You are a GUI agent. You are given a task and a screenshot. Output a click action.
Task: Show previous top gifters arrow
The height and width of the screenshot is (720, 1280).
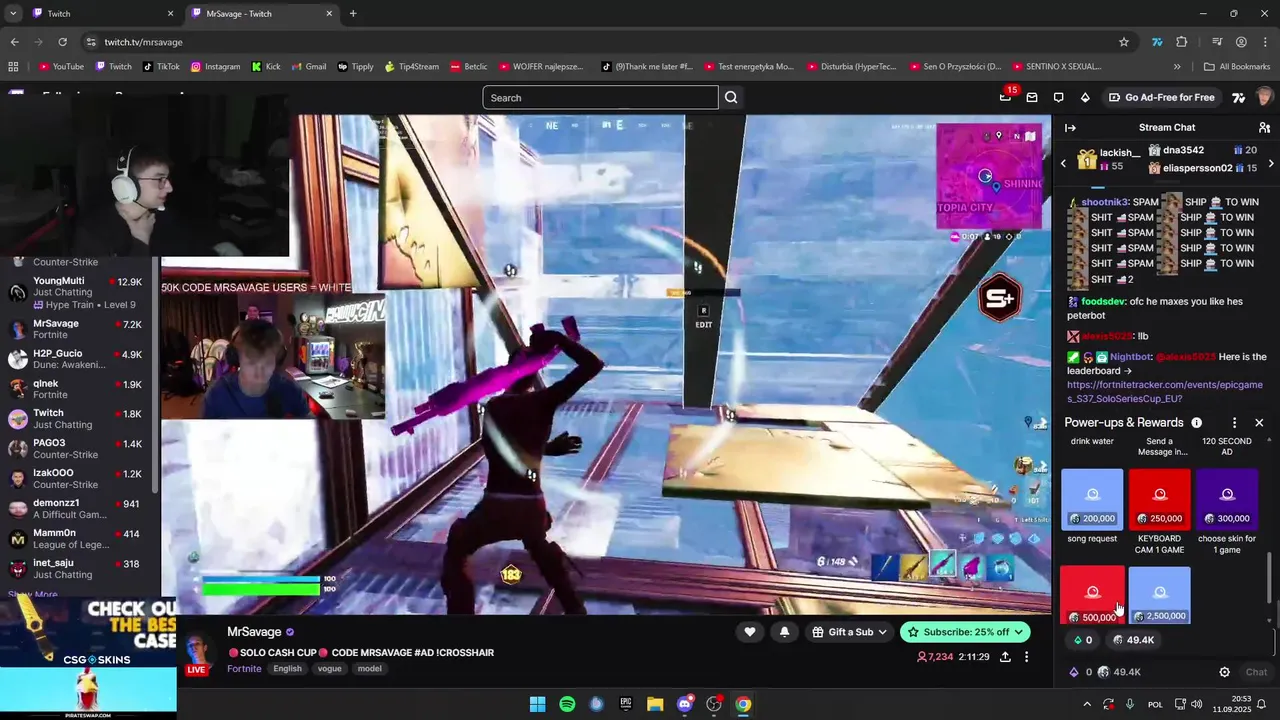click(x=1064, y=162)
